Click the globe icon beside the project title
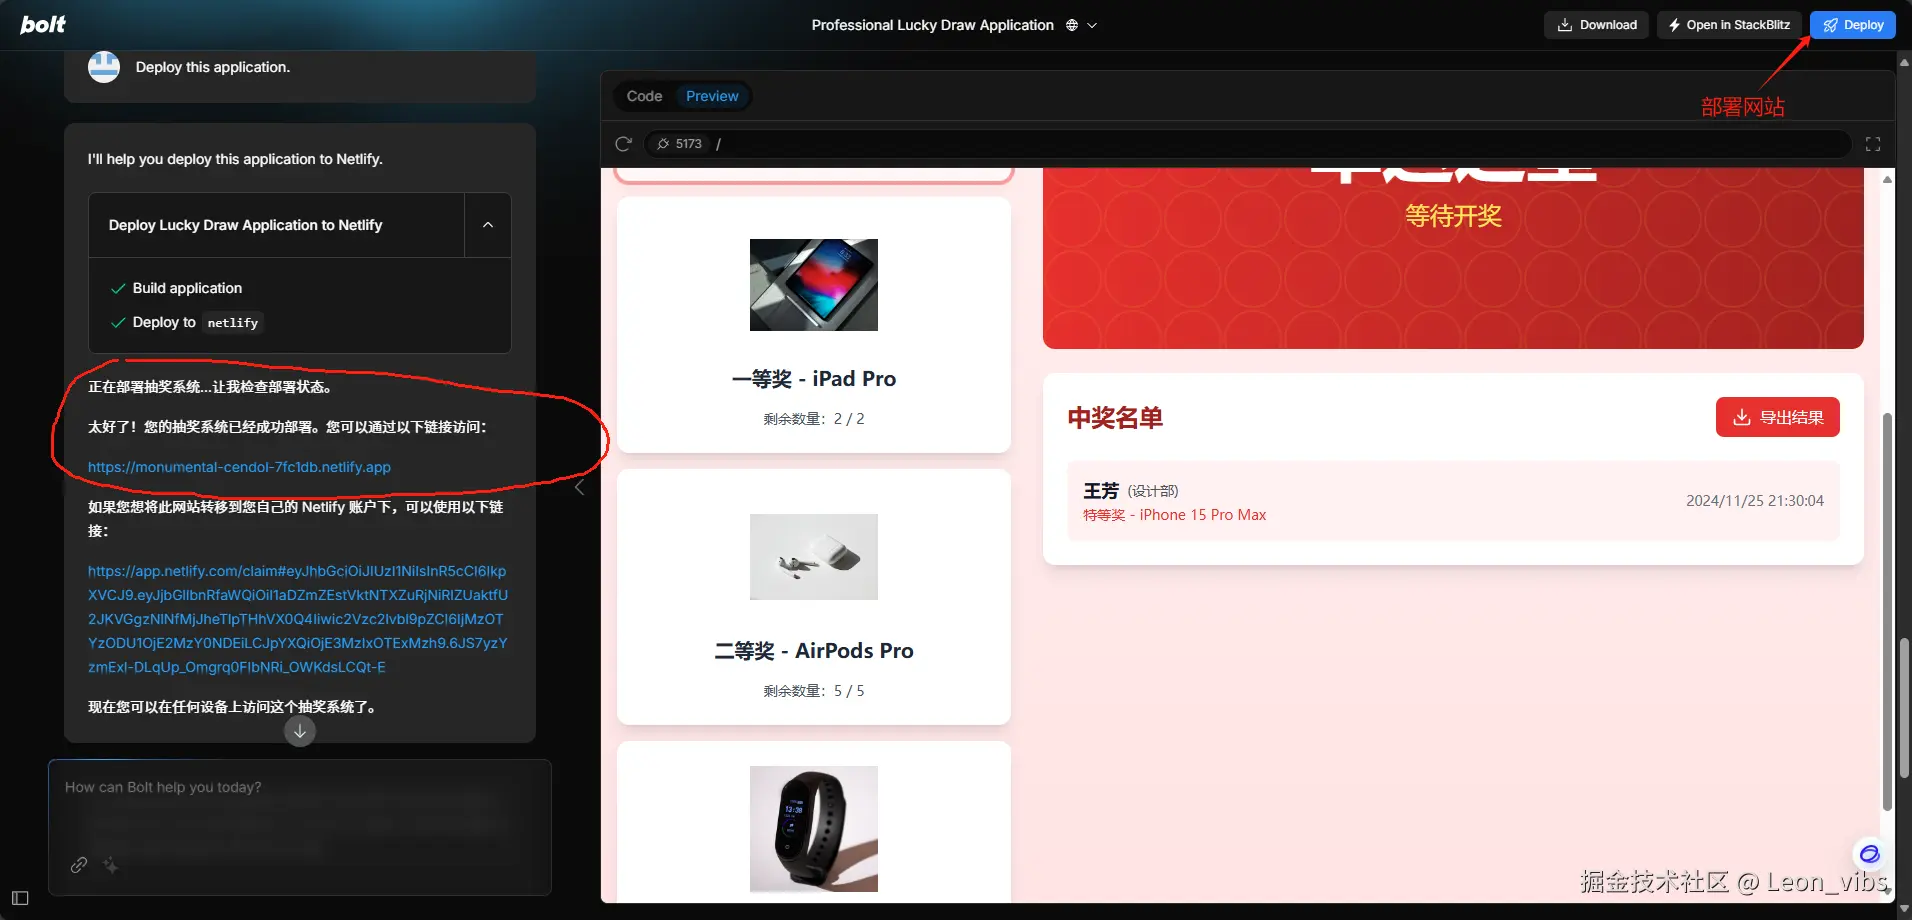Viewport: 1912px width, 920px height. coord(1072,25)
